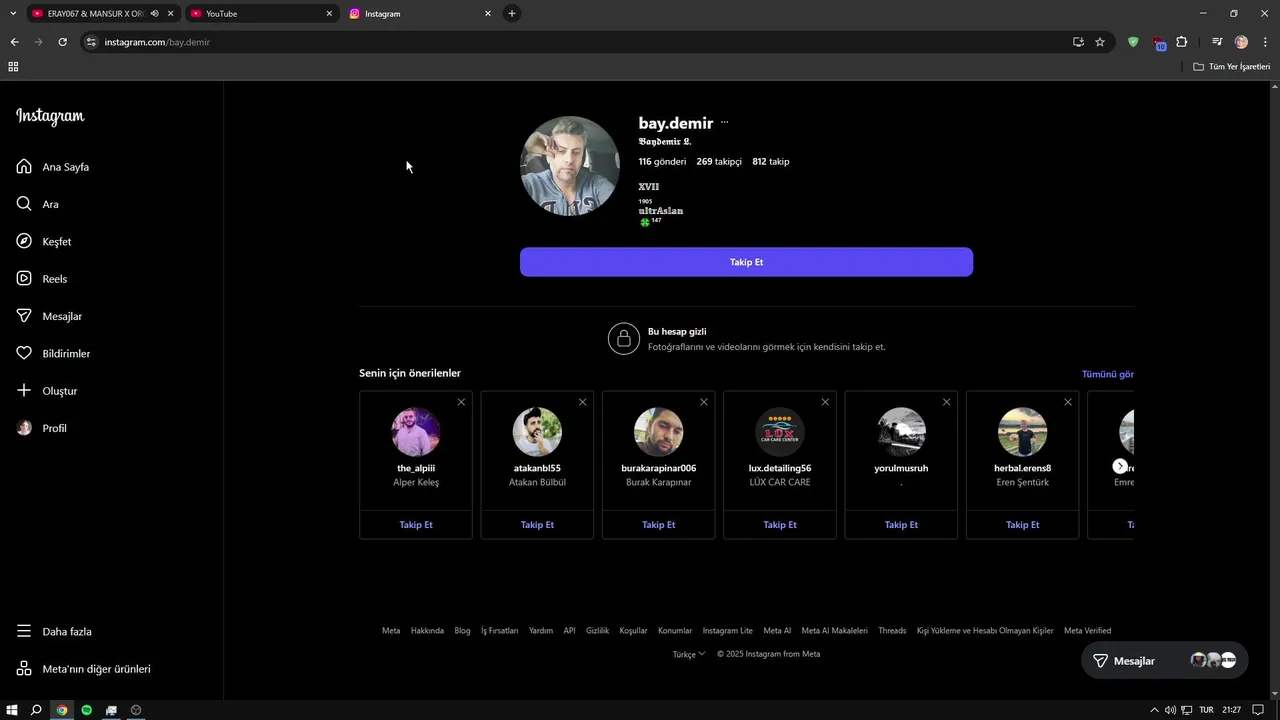Open the Mesajlar icon in sidebar
Viewport: 1280px width, 720px height.
click(x=24, y=316)
